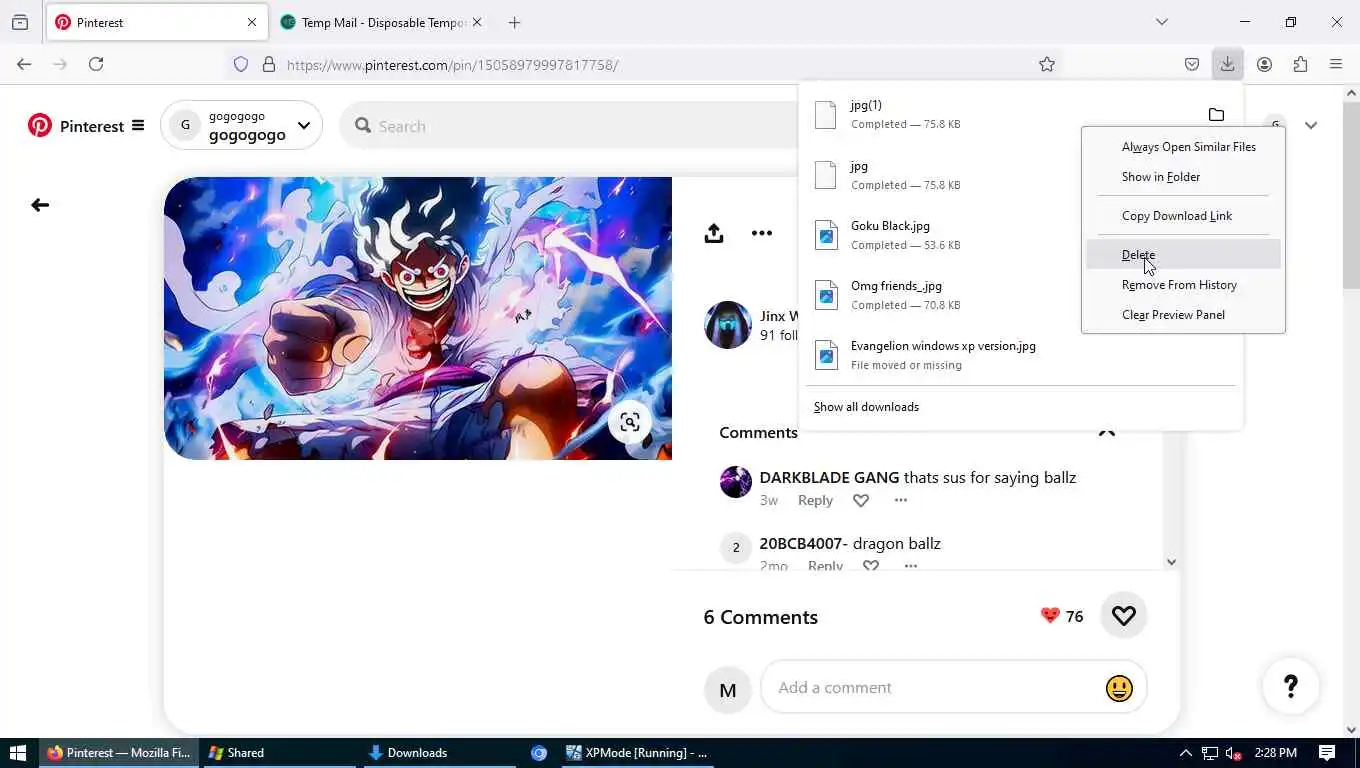Bookmark this page with star icon
The image size is (1360, 768).
click(x=1047, y=64)
